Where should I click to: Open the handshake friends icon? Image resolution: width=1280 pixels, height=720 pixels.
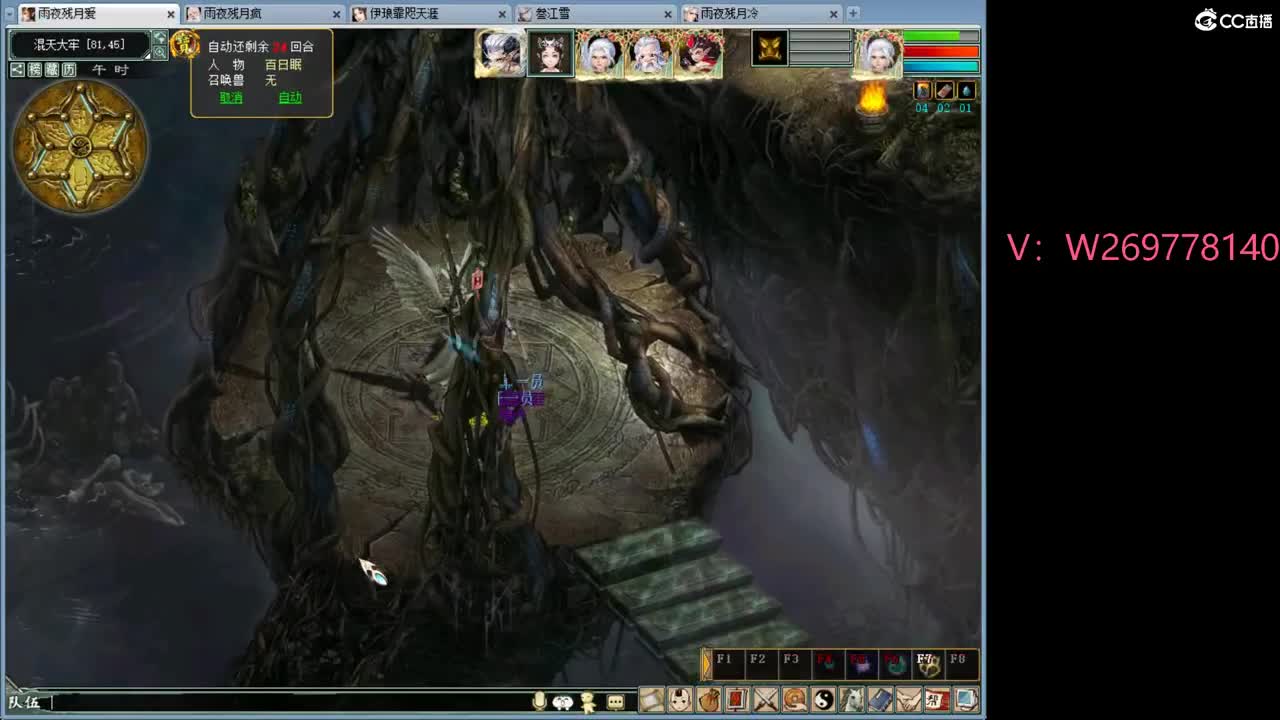click(x=909, y=699)
